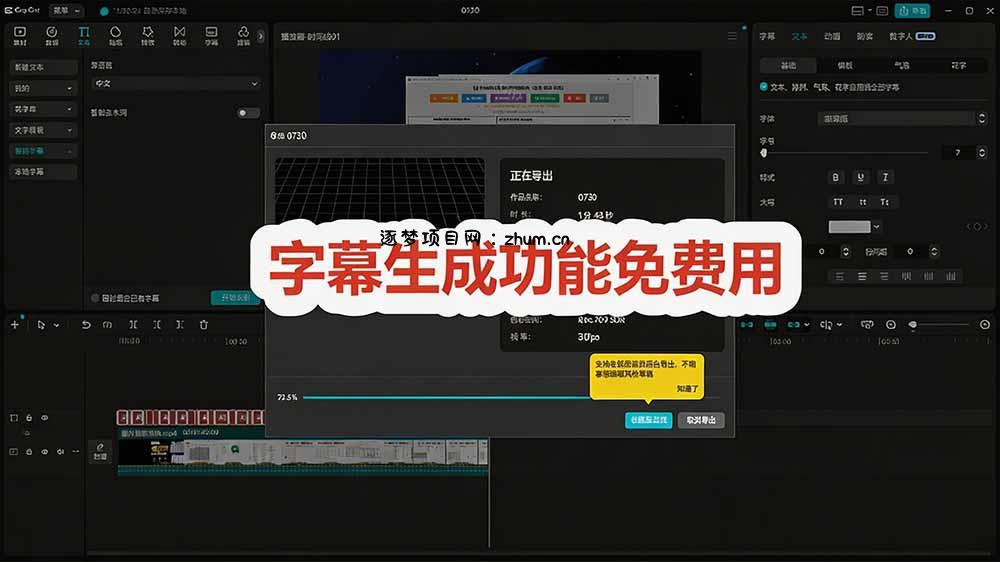Open the text color swatch

[x=849, y=226]
